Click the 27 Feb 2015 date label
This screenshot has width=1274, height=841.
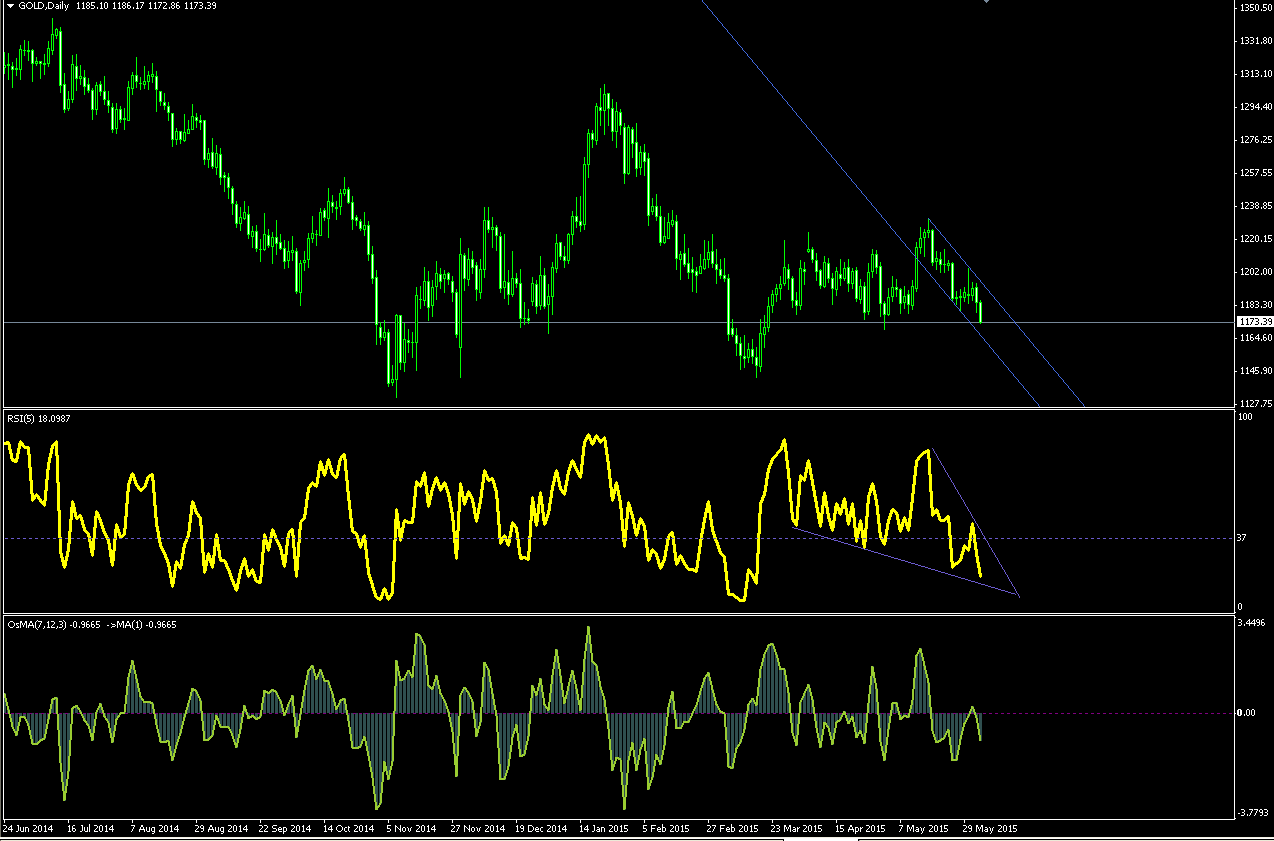coord(732,829)
